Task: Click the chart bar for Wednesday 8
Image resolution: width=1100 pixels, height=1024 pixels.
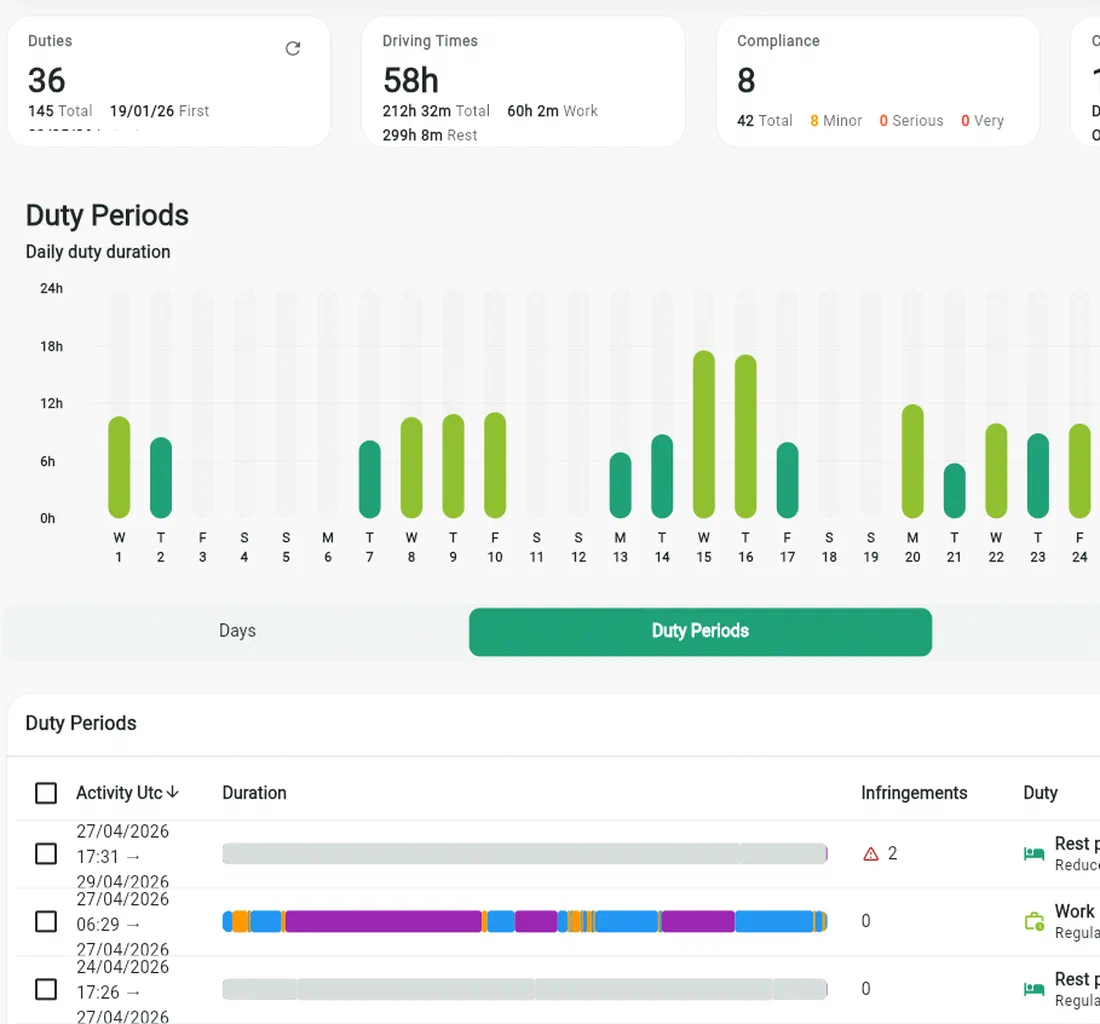Action: (411, 467)
